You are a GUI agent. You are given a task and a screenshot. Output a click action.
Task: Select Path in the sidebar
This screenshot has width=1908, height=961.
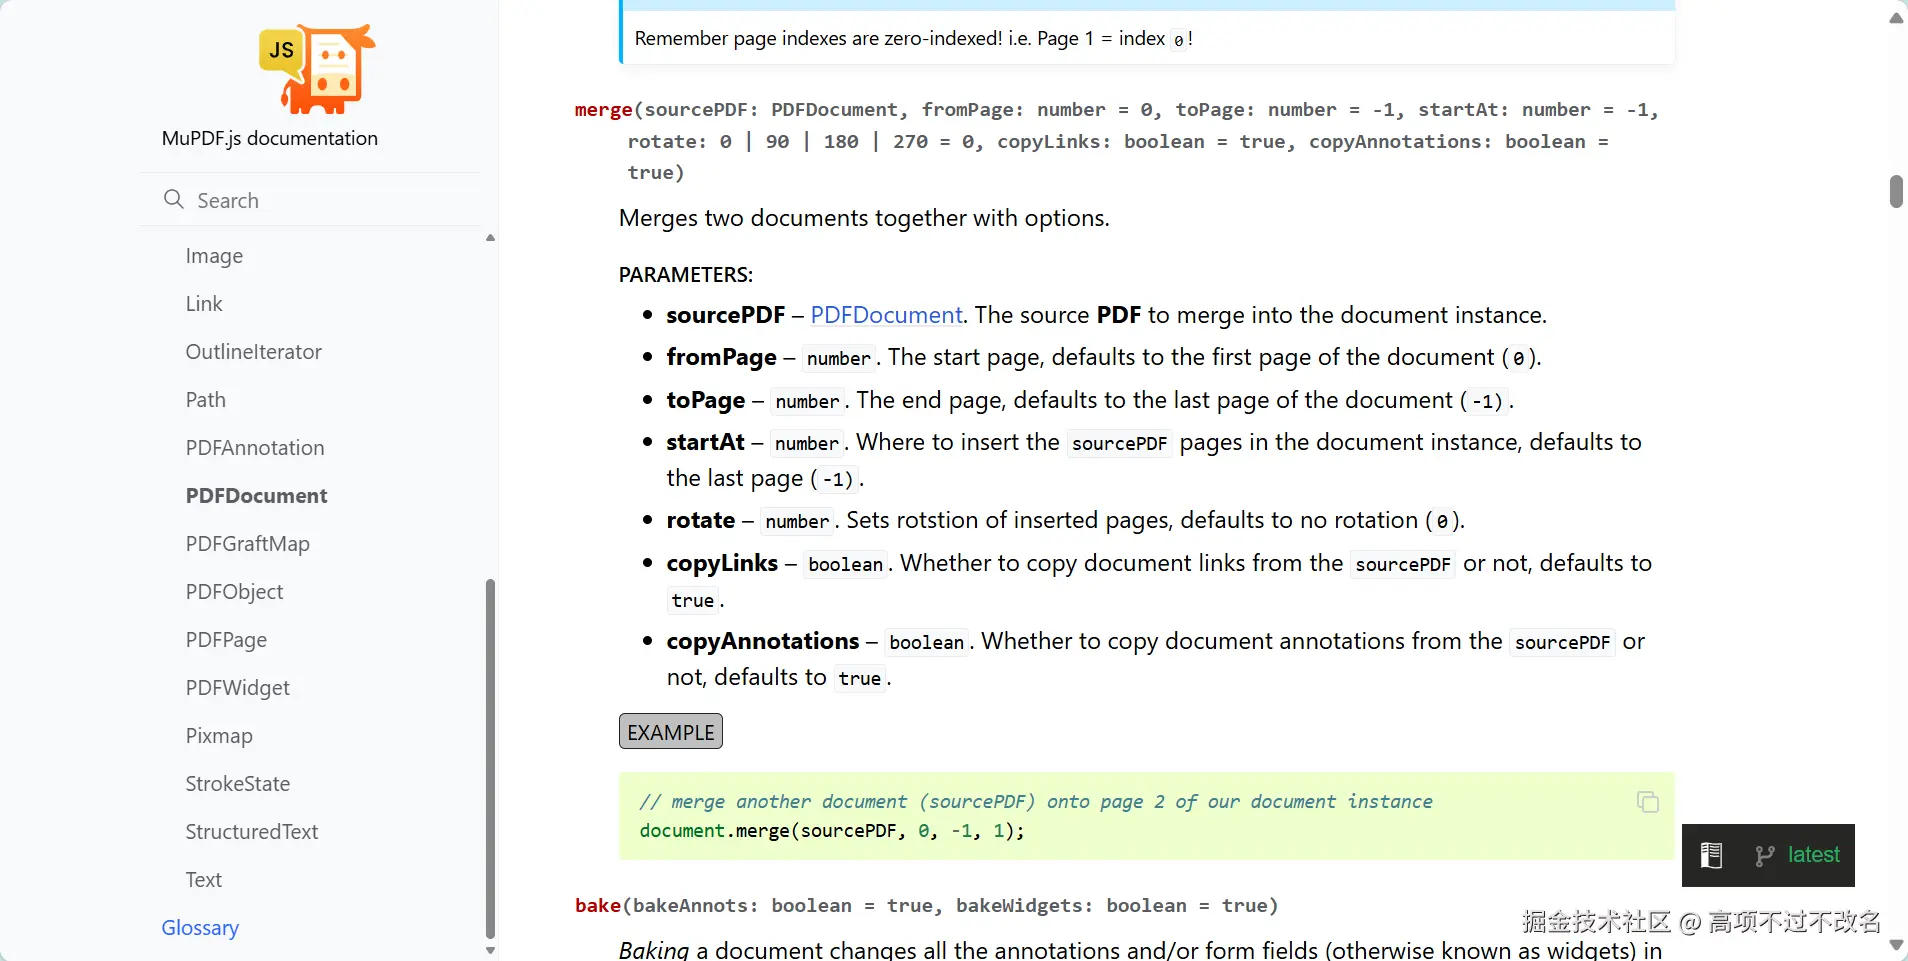pos(206,400)
